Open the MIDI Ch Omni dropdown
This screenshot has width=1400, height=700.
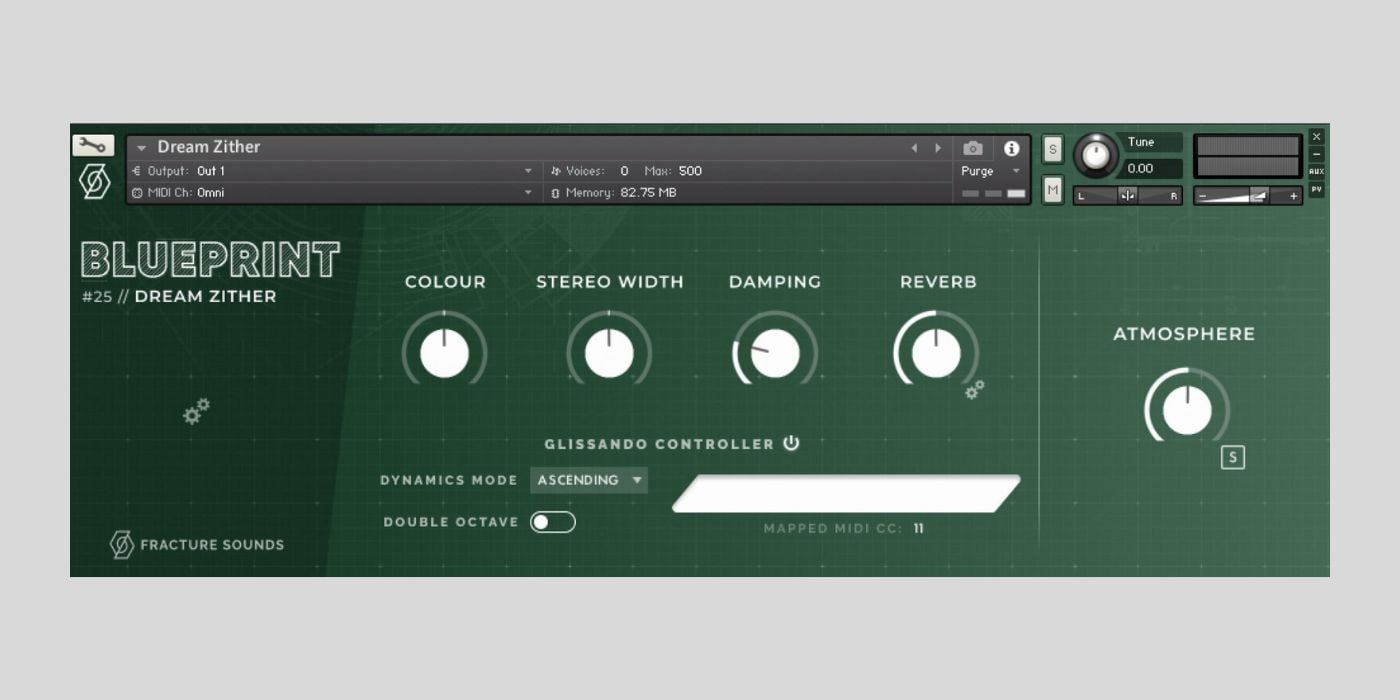point(528,192)
